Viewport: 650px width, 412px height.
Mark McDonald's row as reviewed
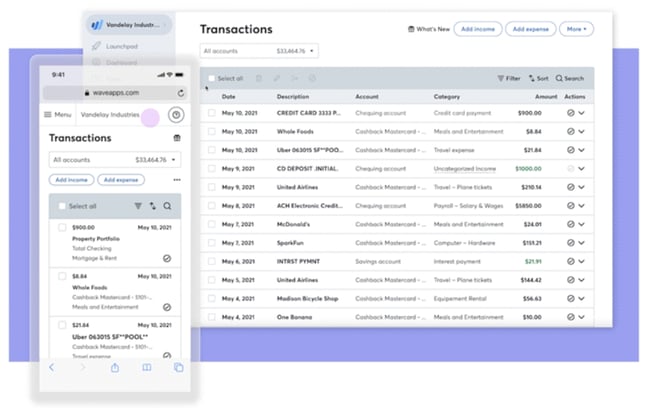coord(571,224)
